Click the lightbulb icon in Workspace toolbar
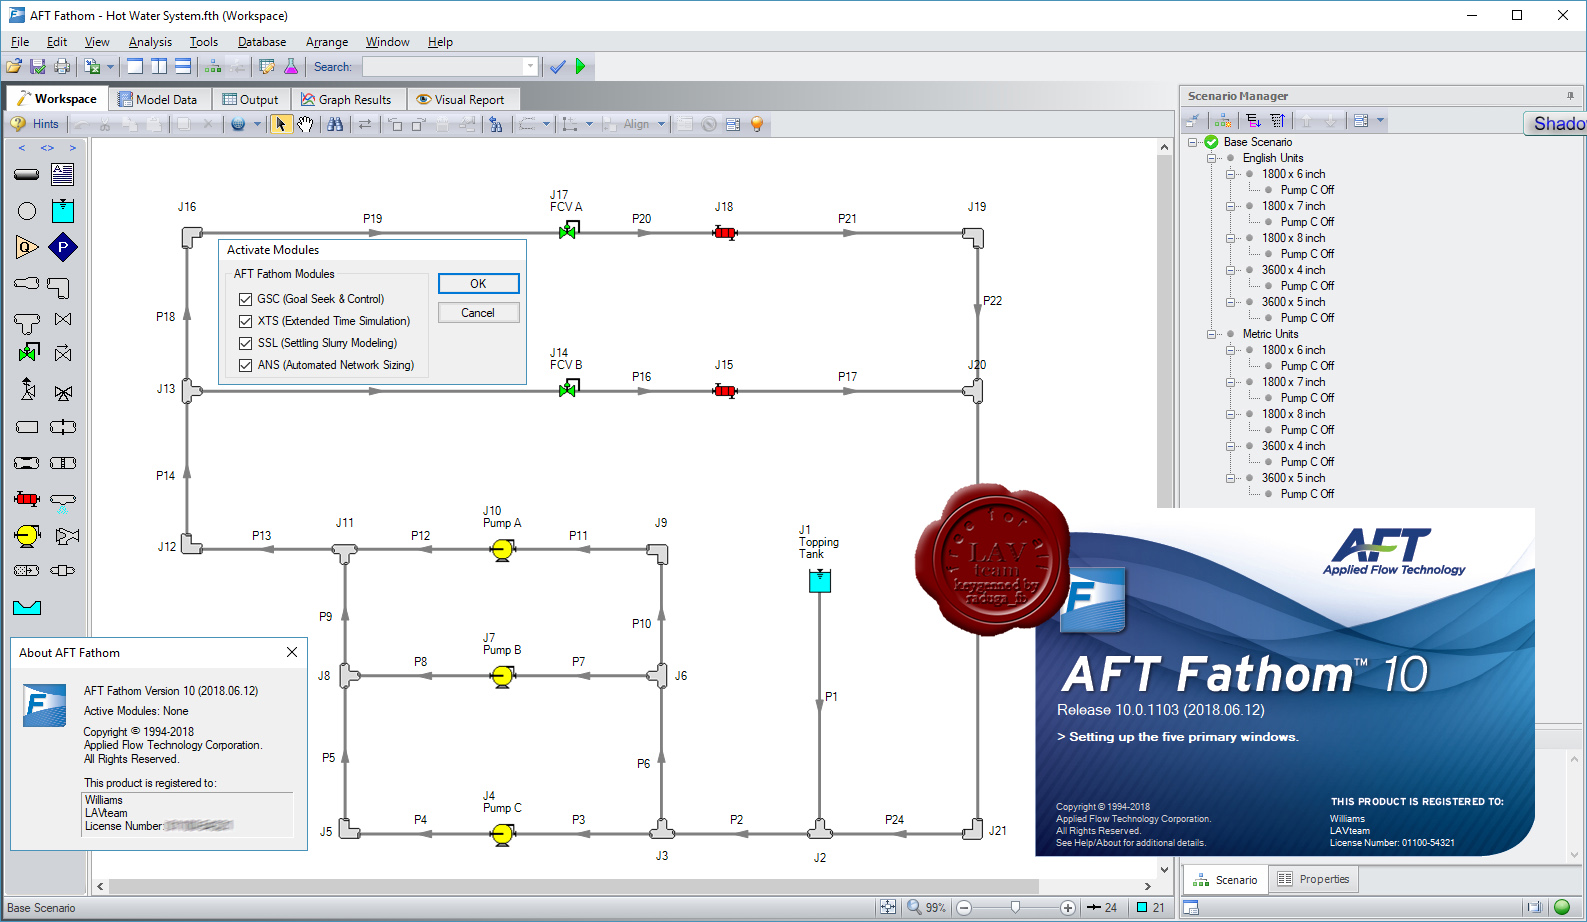This screenshot has width=1587, height=922. (757, 124)
